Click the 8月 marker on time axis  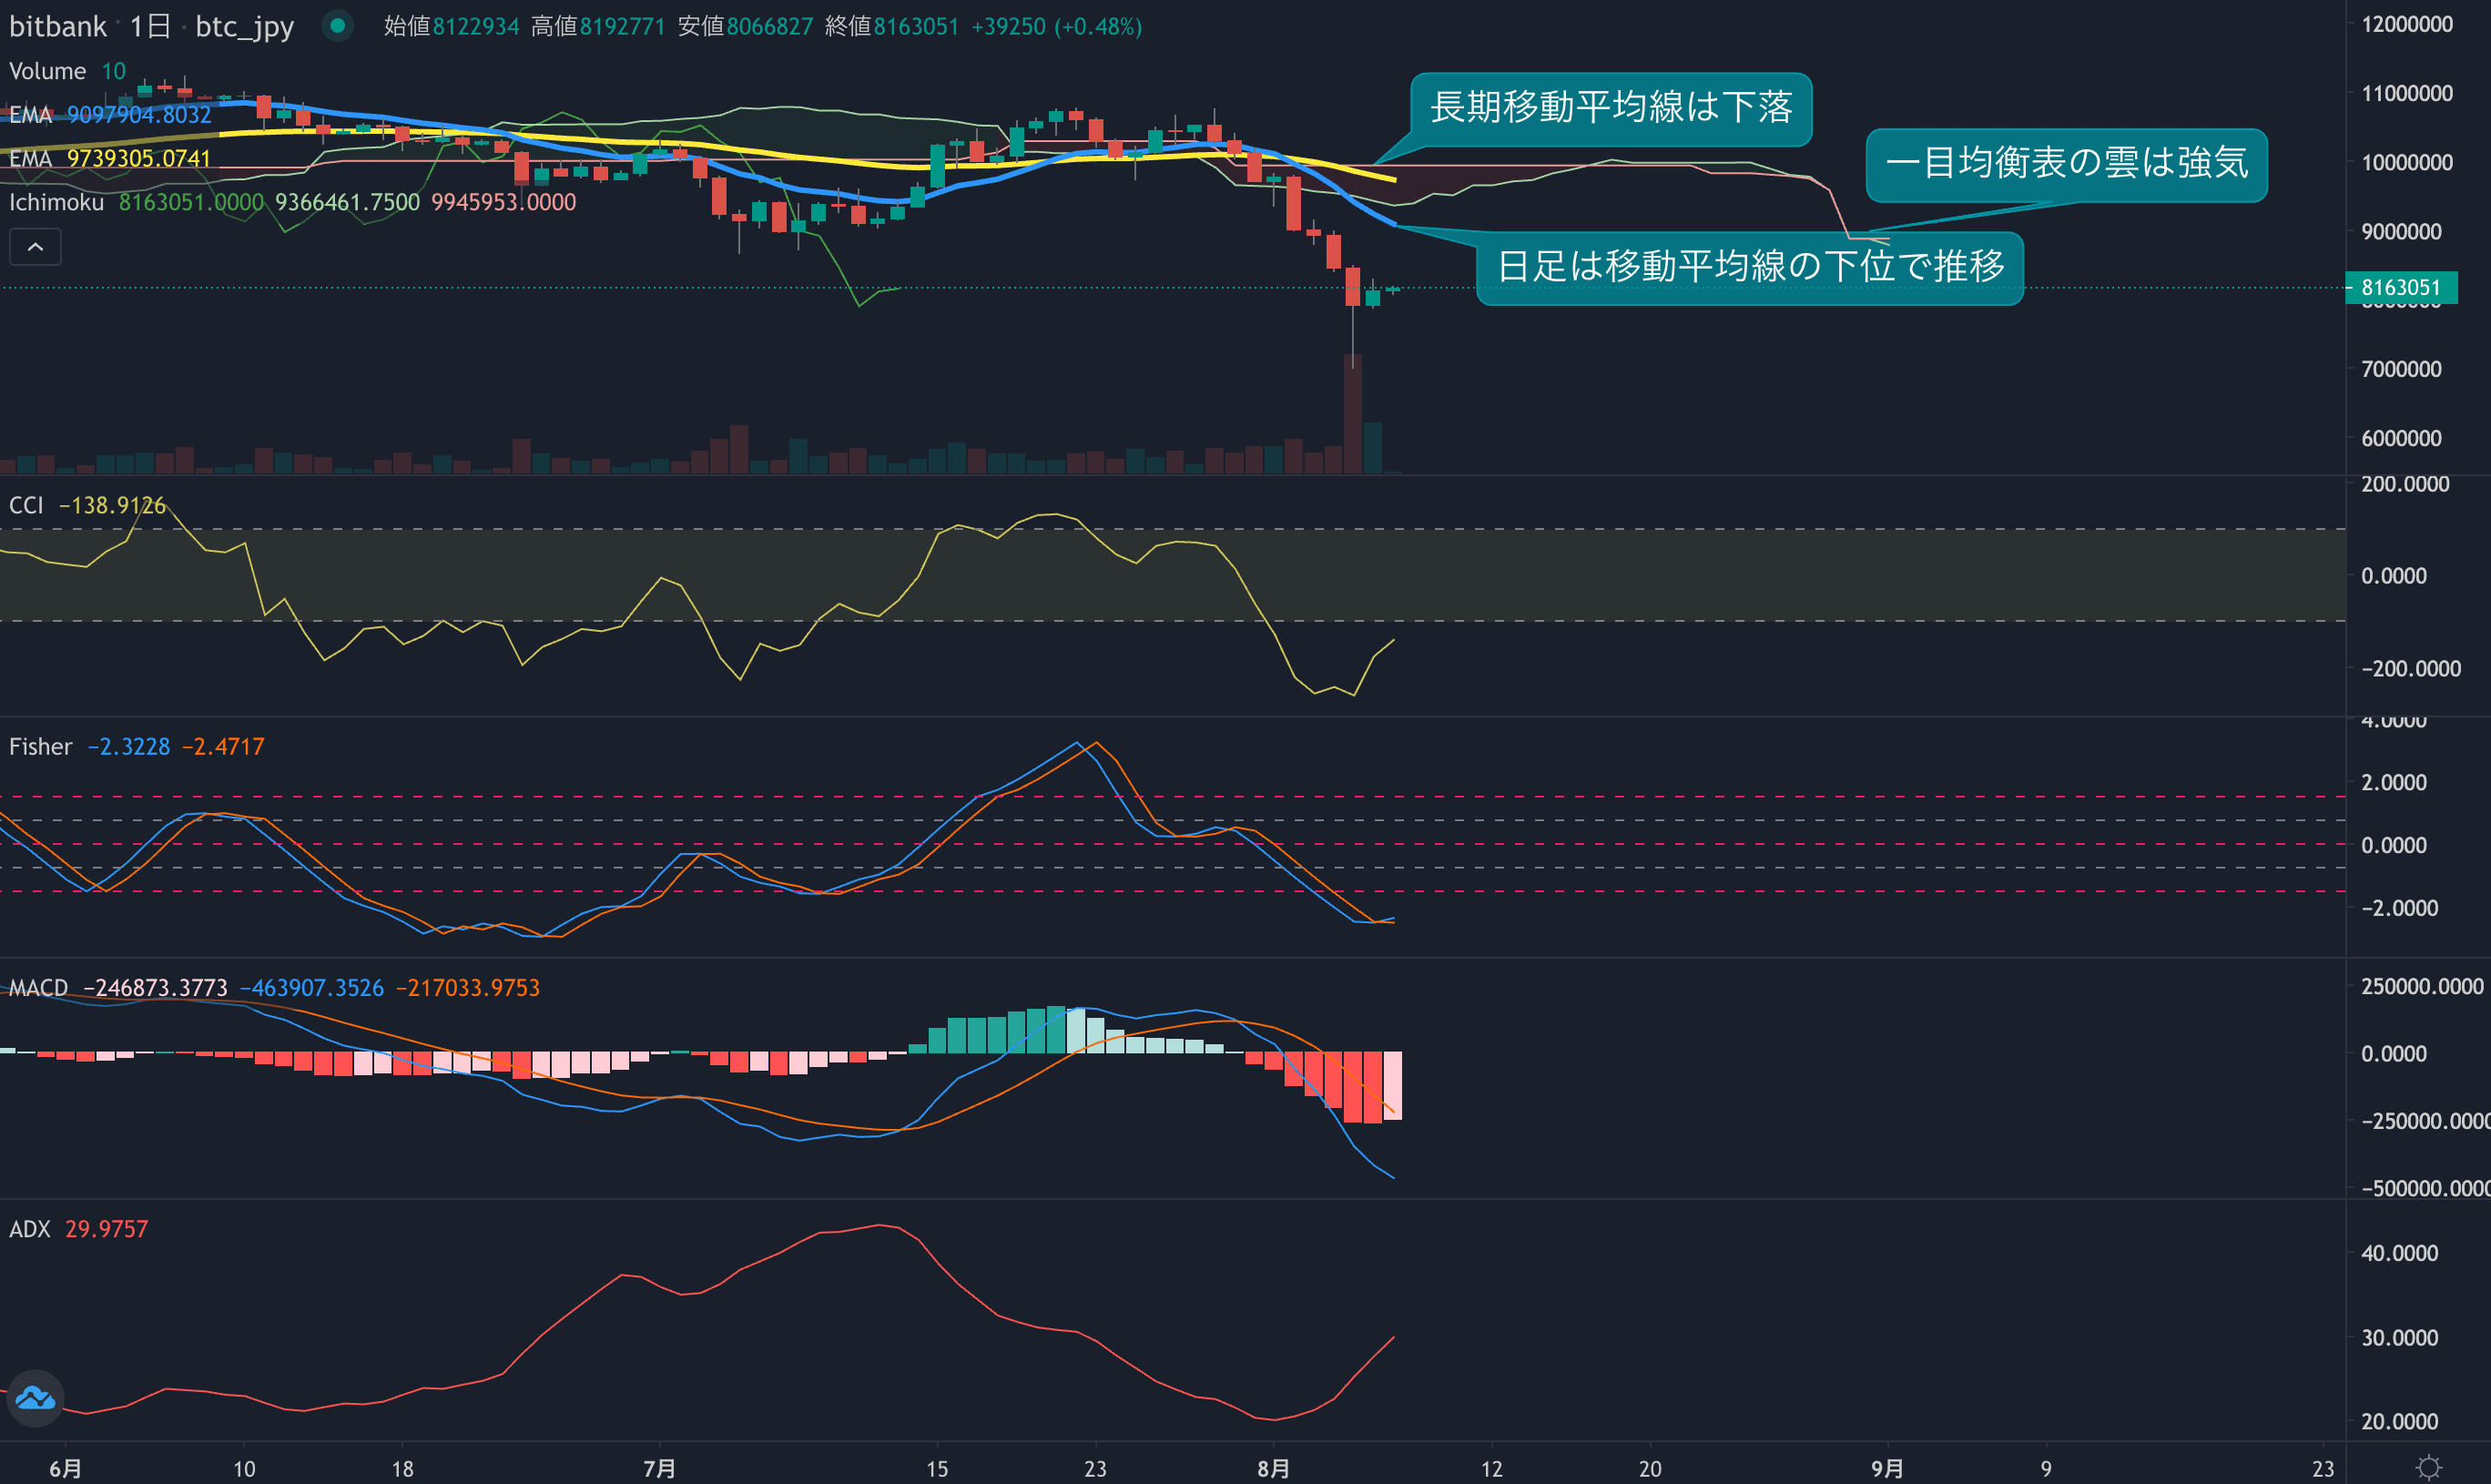[1273, 1468]
